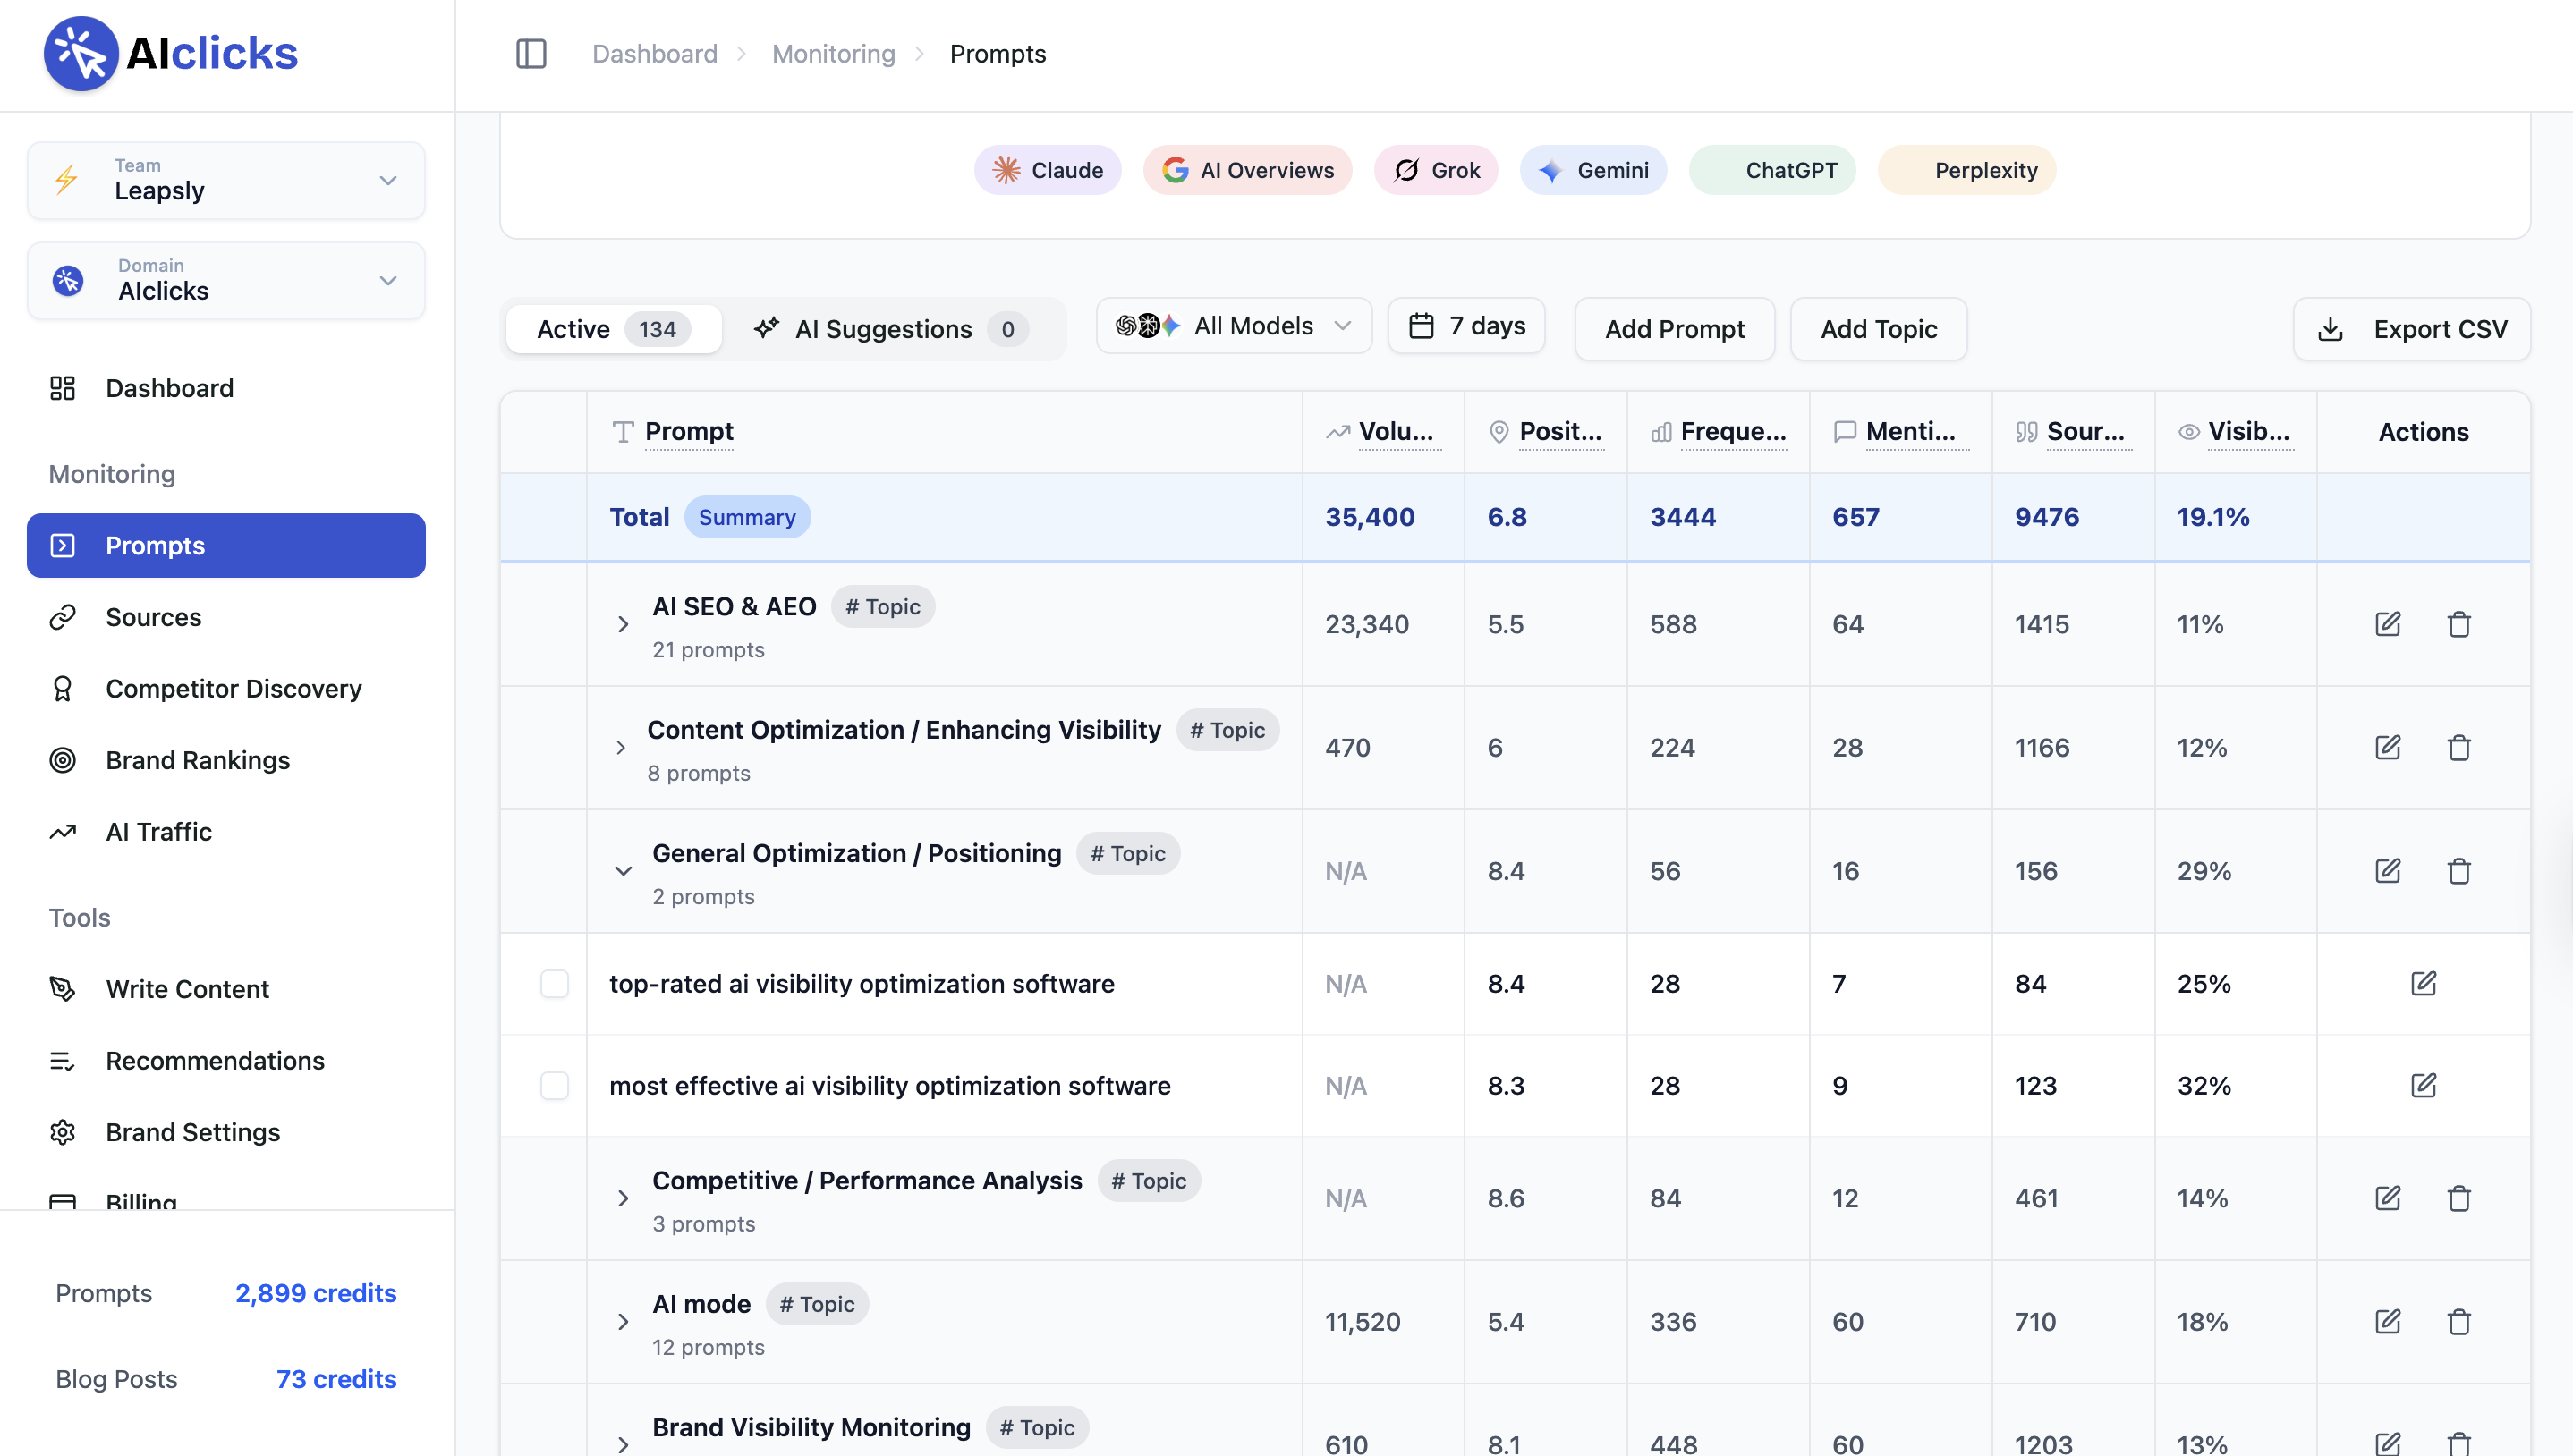Check the 'most effective ai visibility' checkbox
This screenshot has width=2573, height=1456.
(x=554, y=1085)
